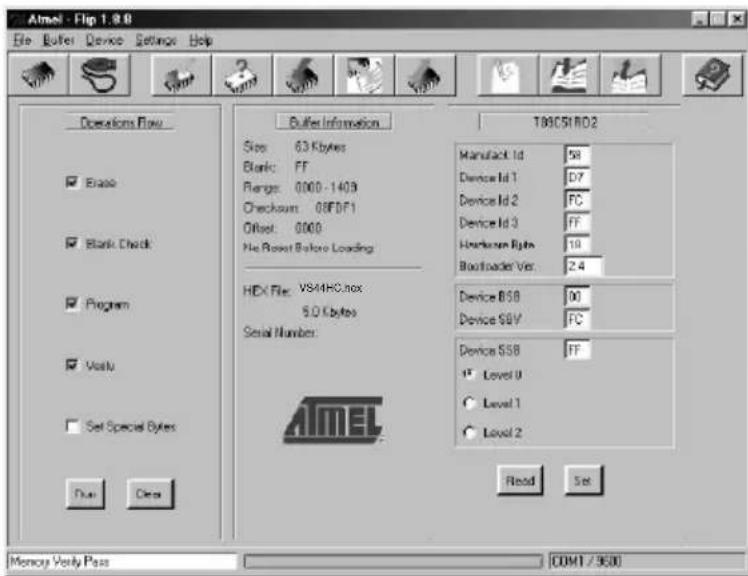The image size is (748, 576).
Task: Click the 0000 - 1409 range value
Action: coord(326,187)
